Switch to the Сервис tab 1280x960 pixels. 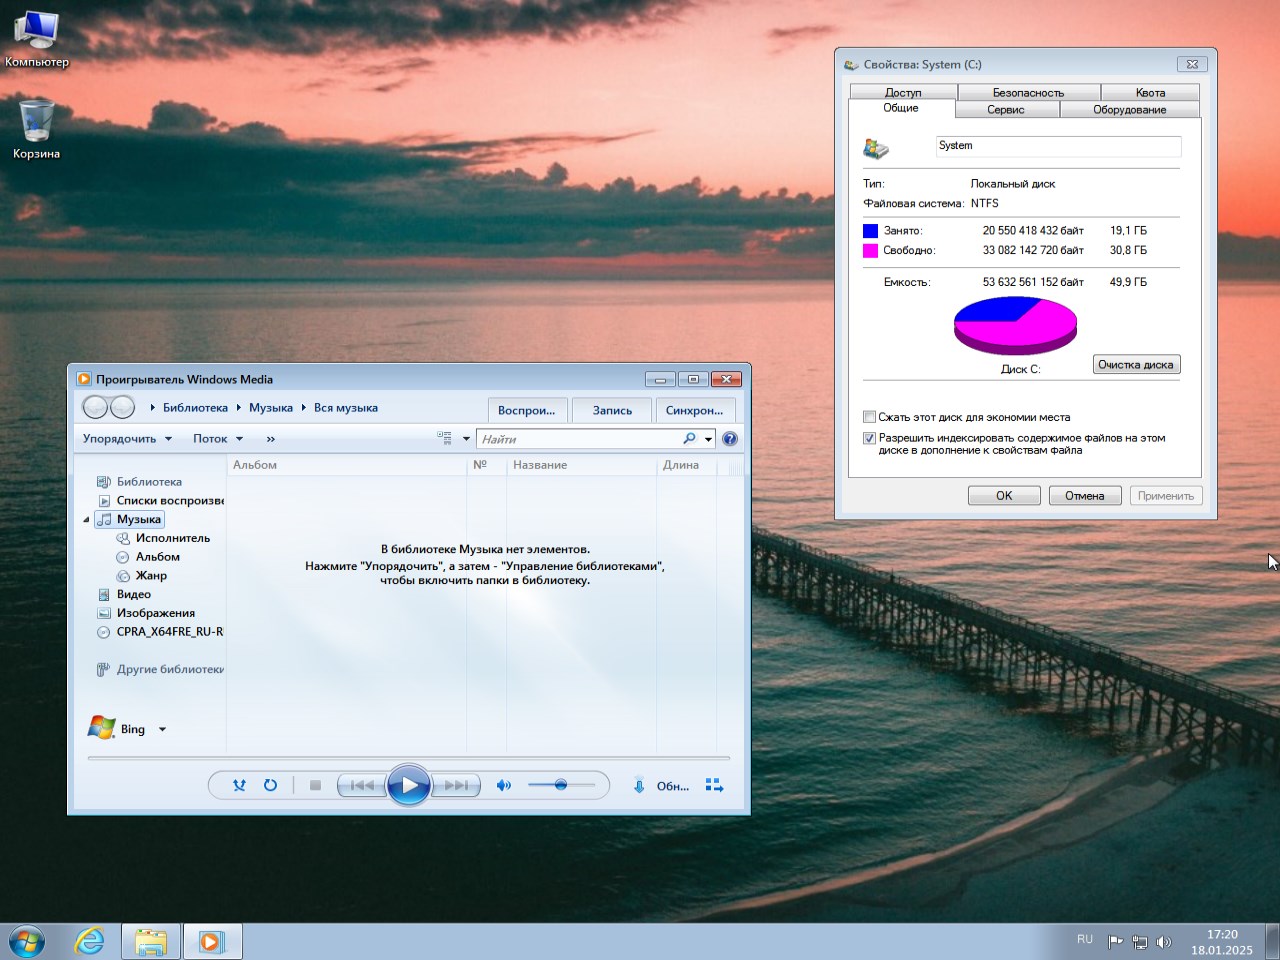click(1006, 110)
